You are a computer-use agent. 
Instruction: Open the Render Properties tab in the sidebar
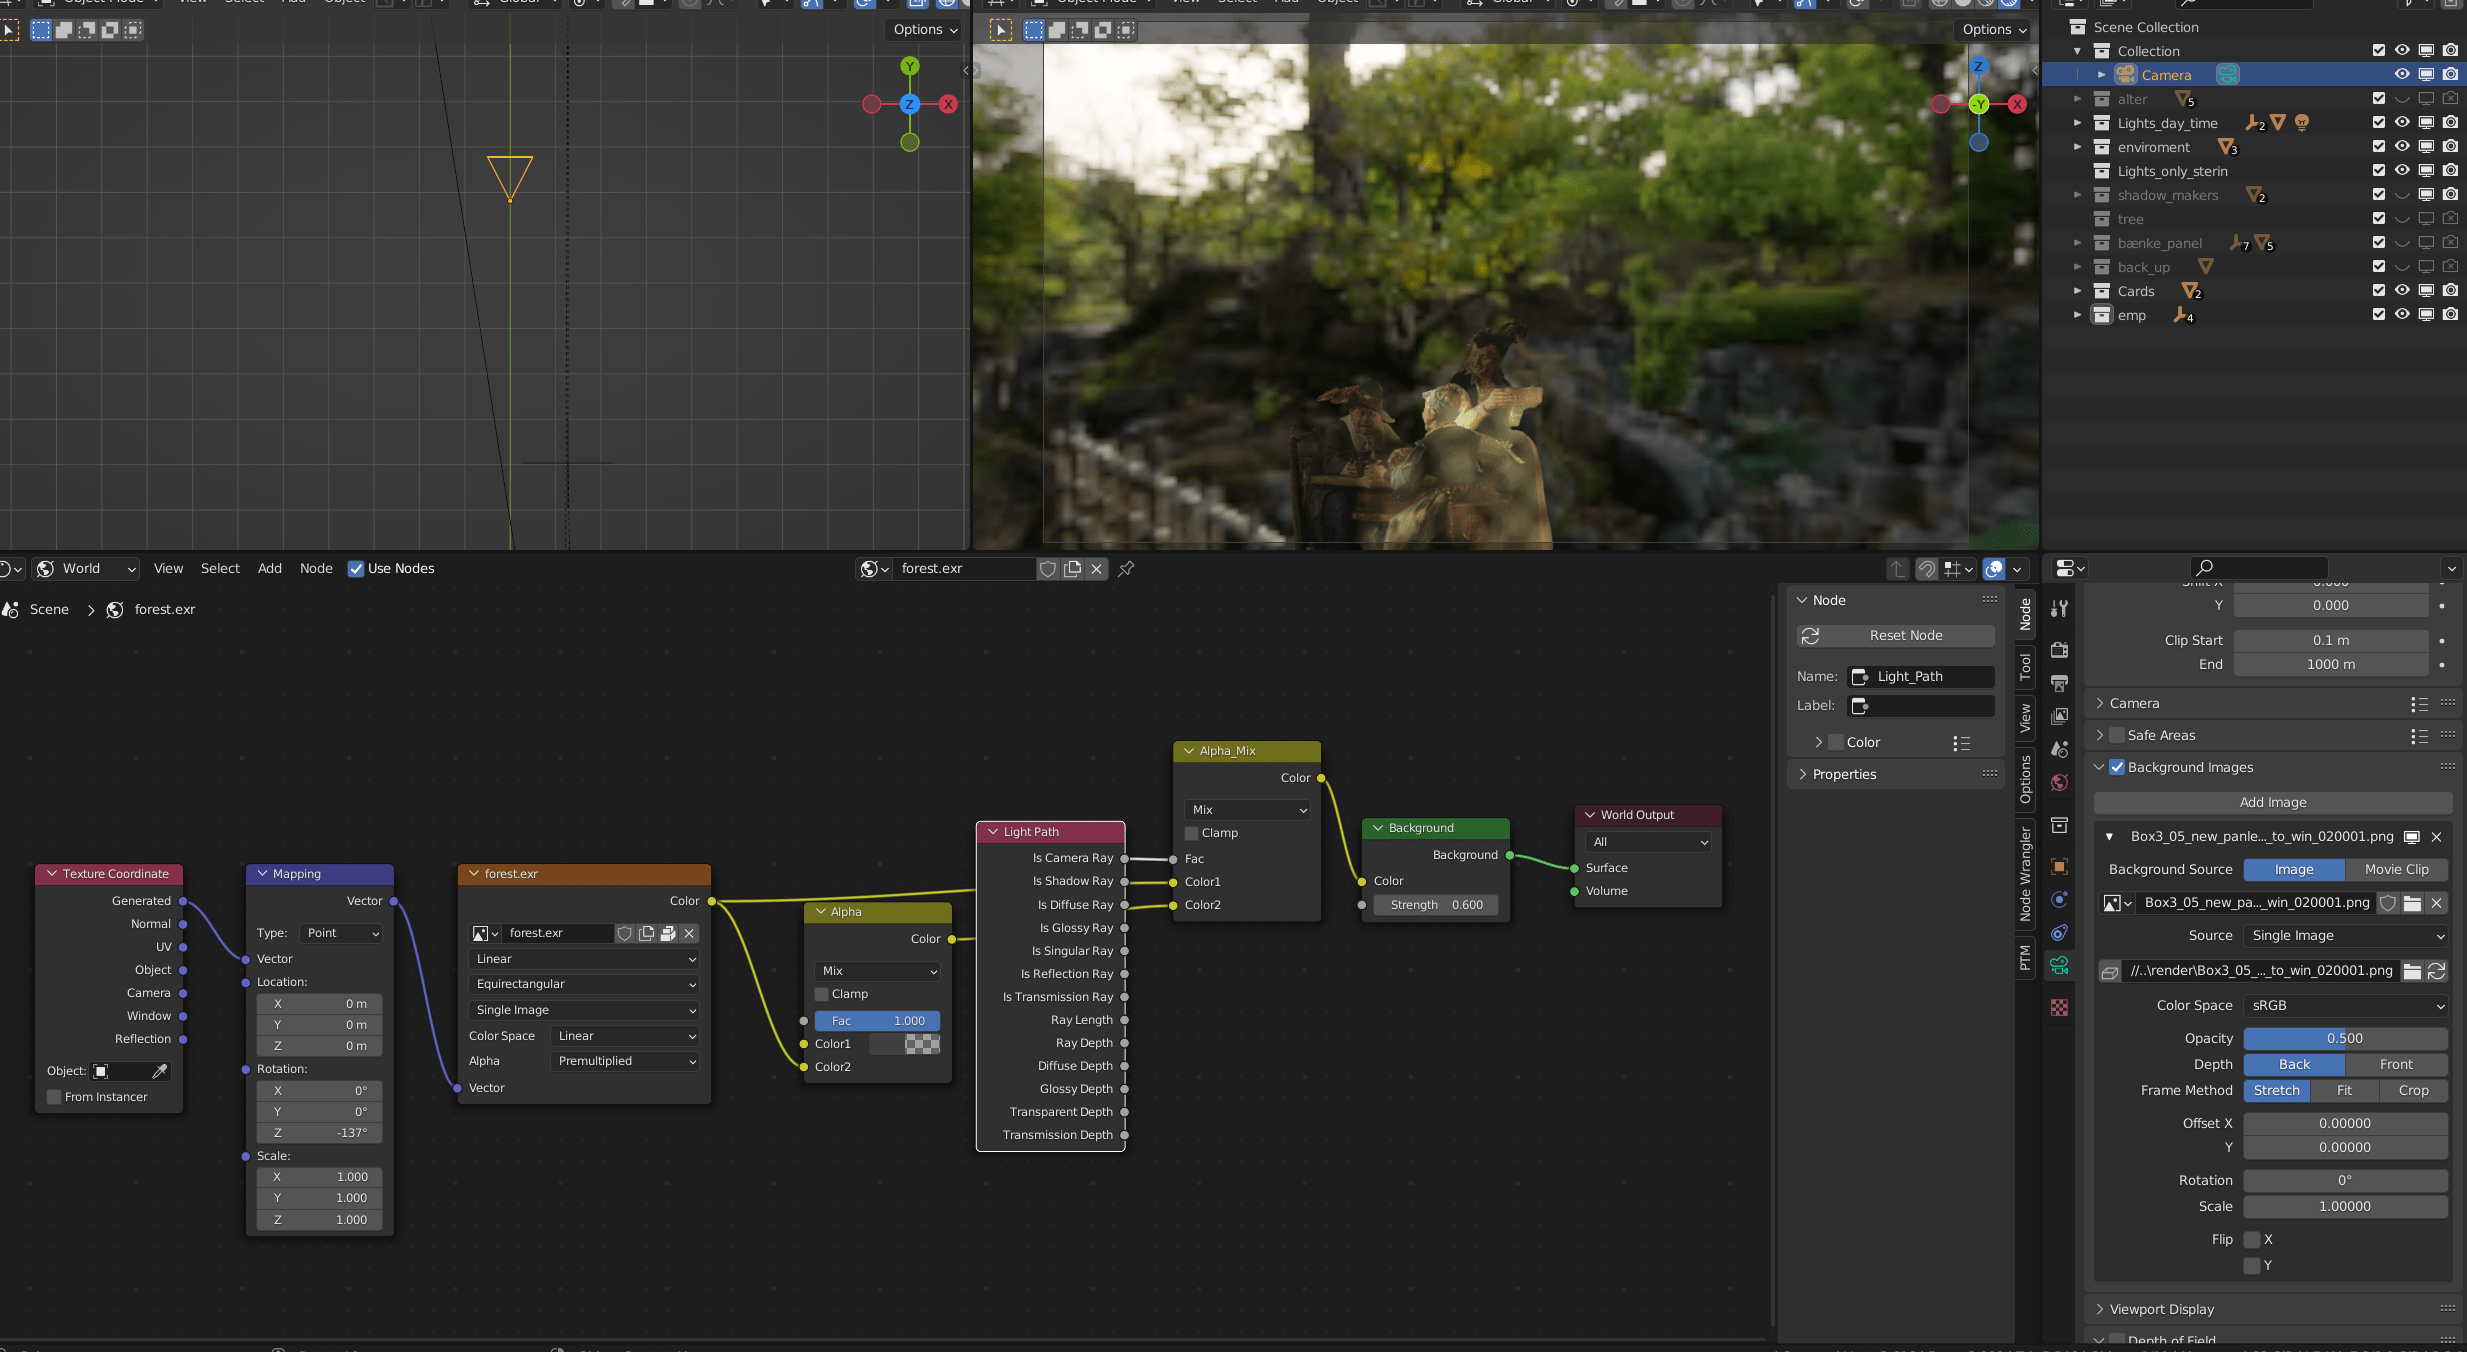tap(2059, 650)
